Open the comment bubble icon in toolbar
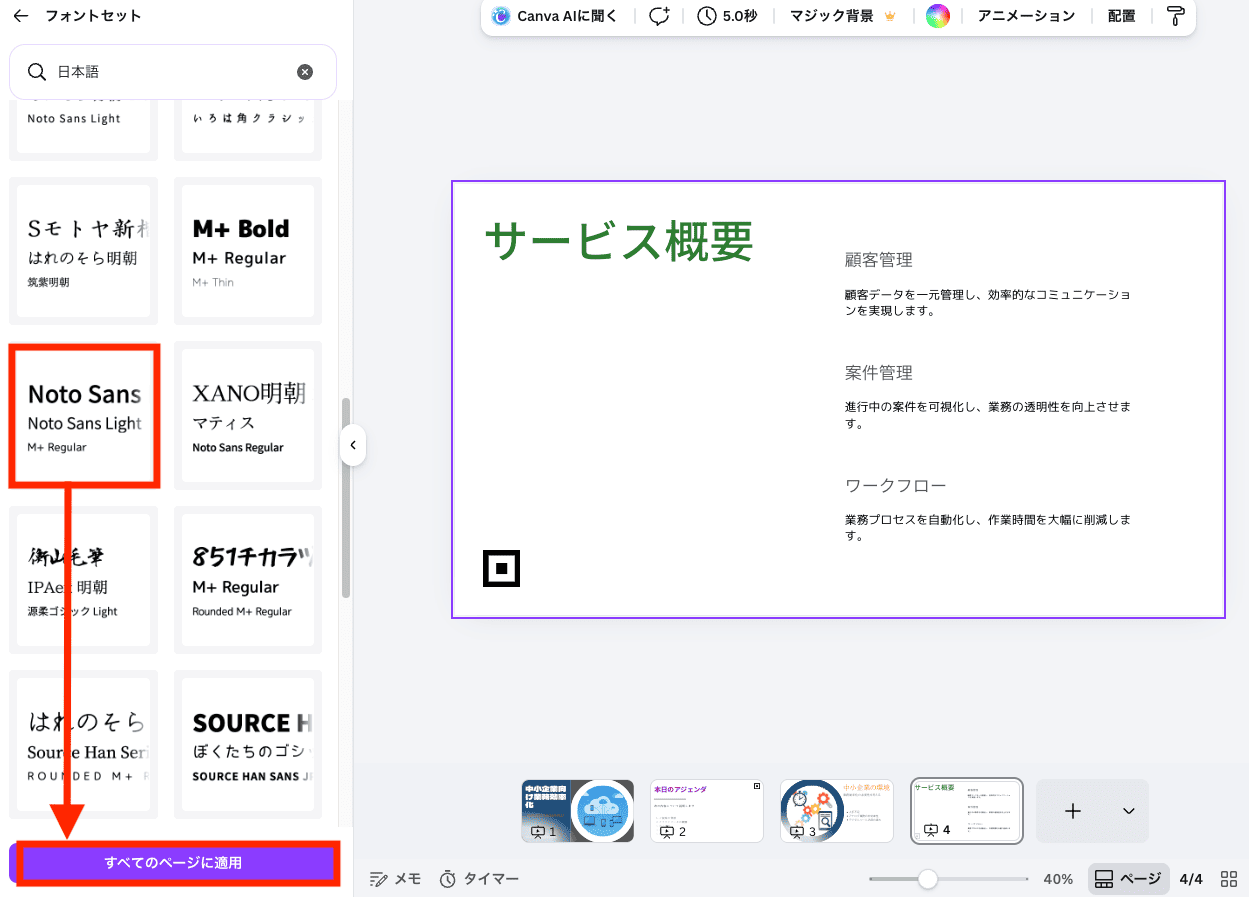 coord(659,16)
